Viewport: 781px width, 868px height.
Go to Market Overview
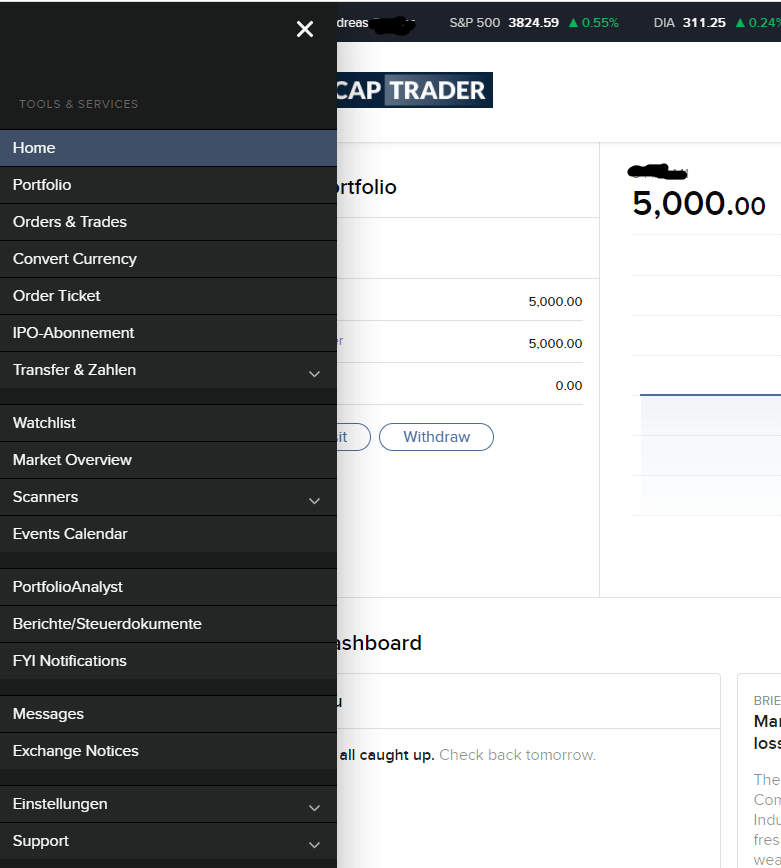coord(168,460)
